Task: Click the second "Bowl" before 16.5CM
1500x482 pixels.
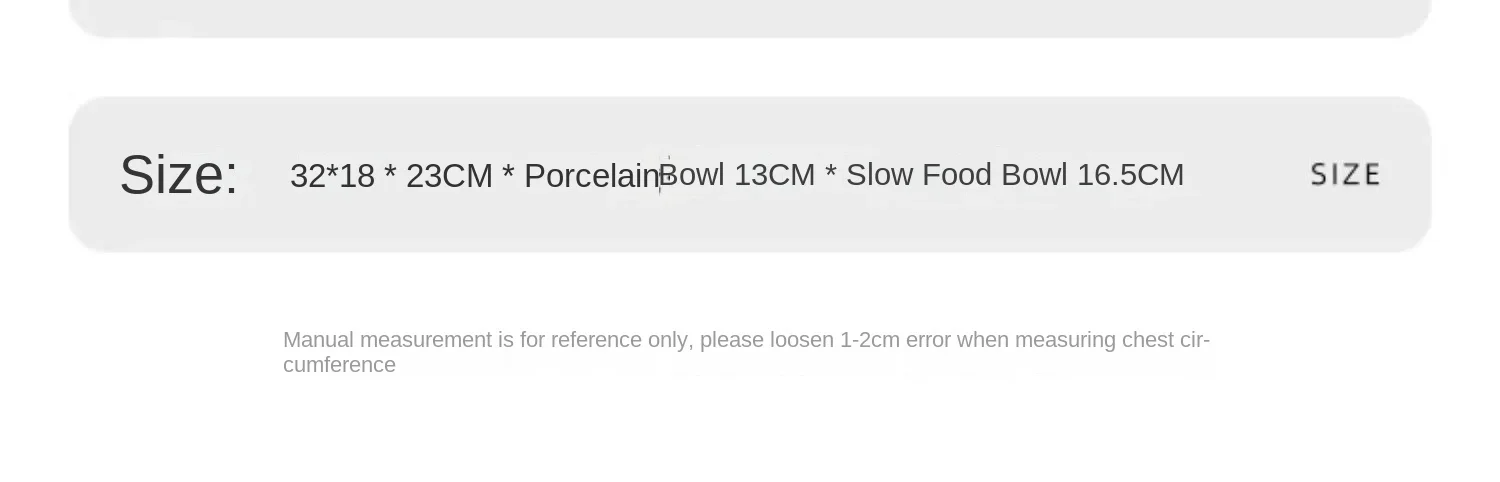Action: [x=1035, y=175]
